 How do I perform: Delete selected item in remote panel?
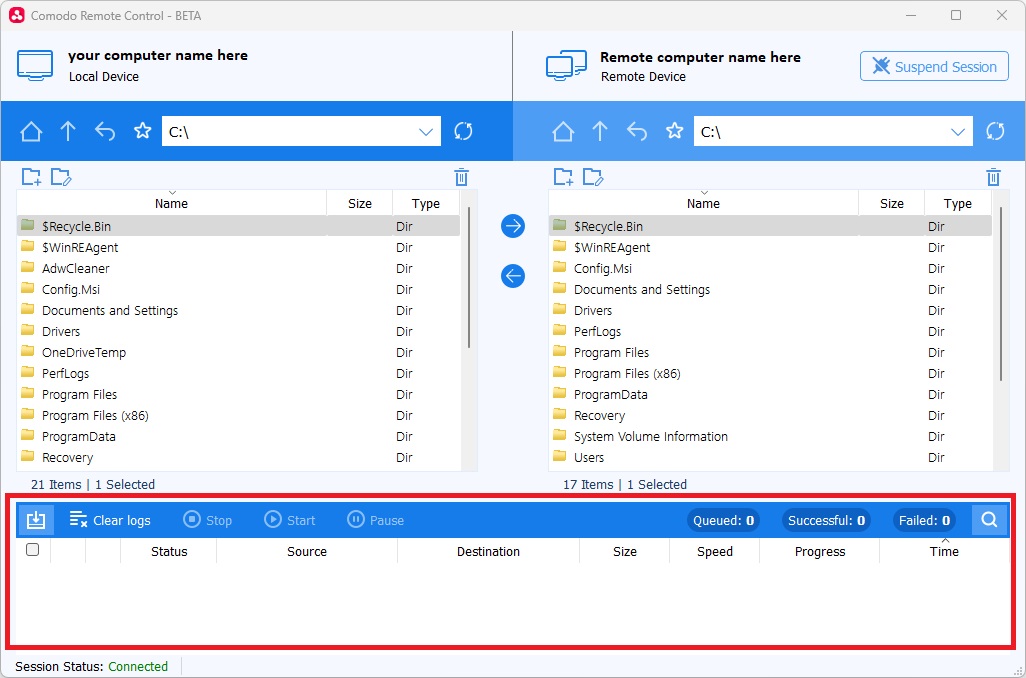click(x=993, y=177)
